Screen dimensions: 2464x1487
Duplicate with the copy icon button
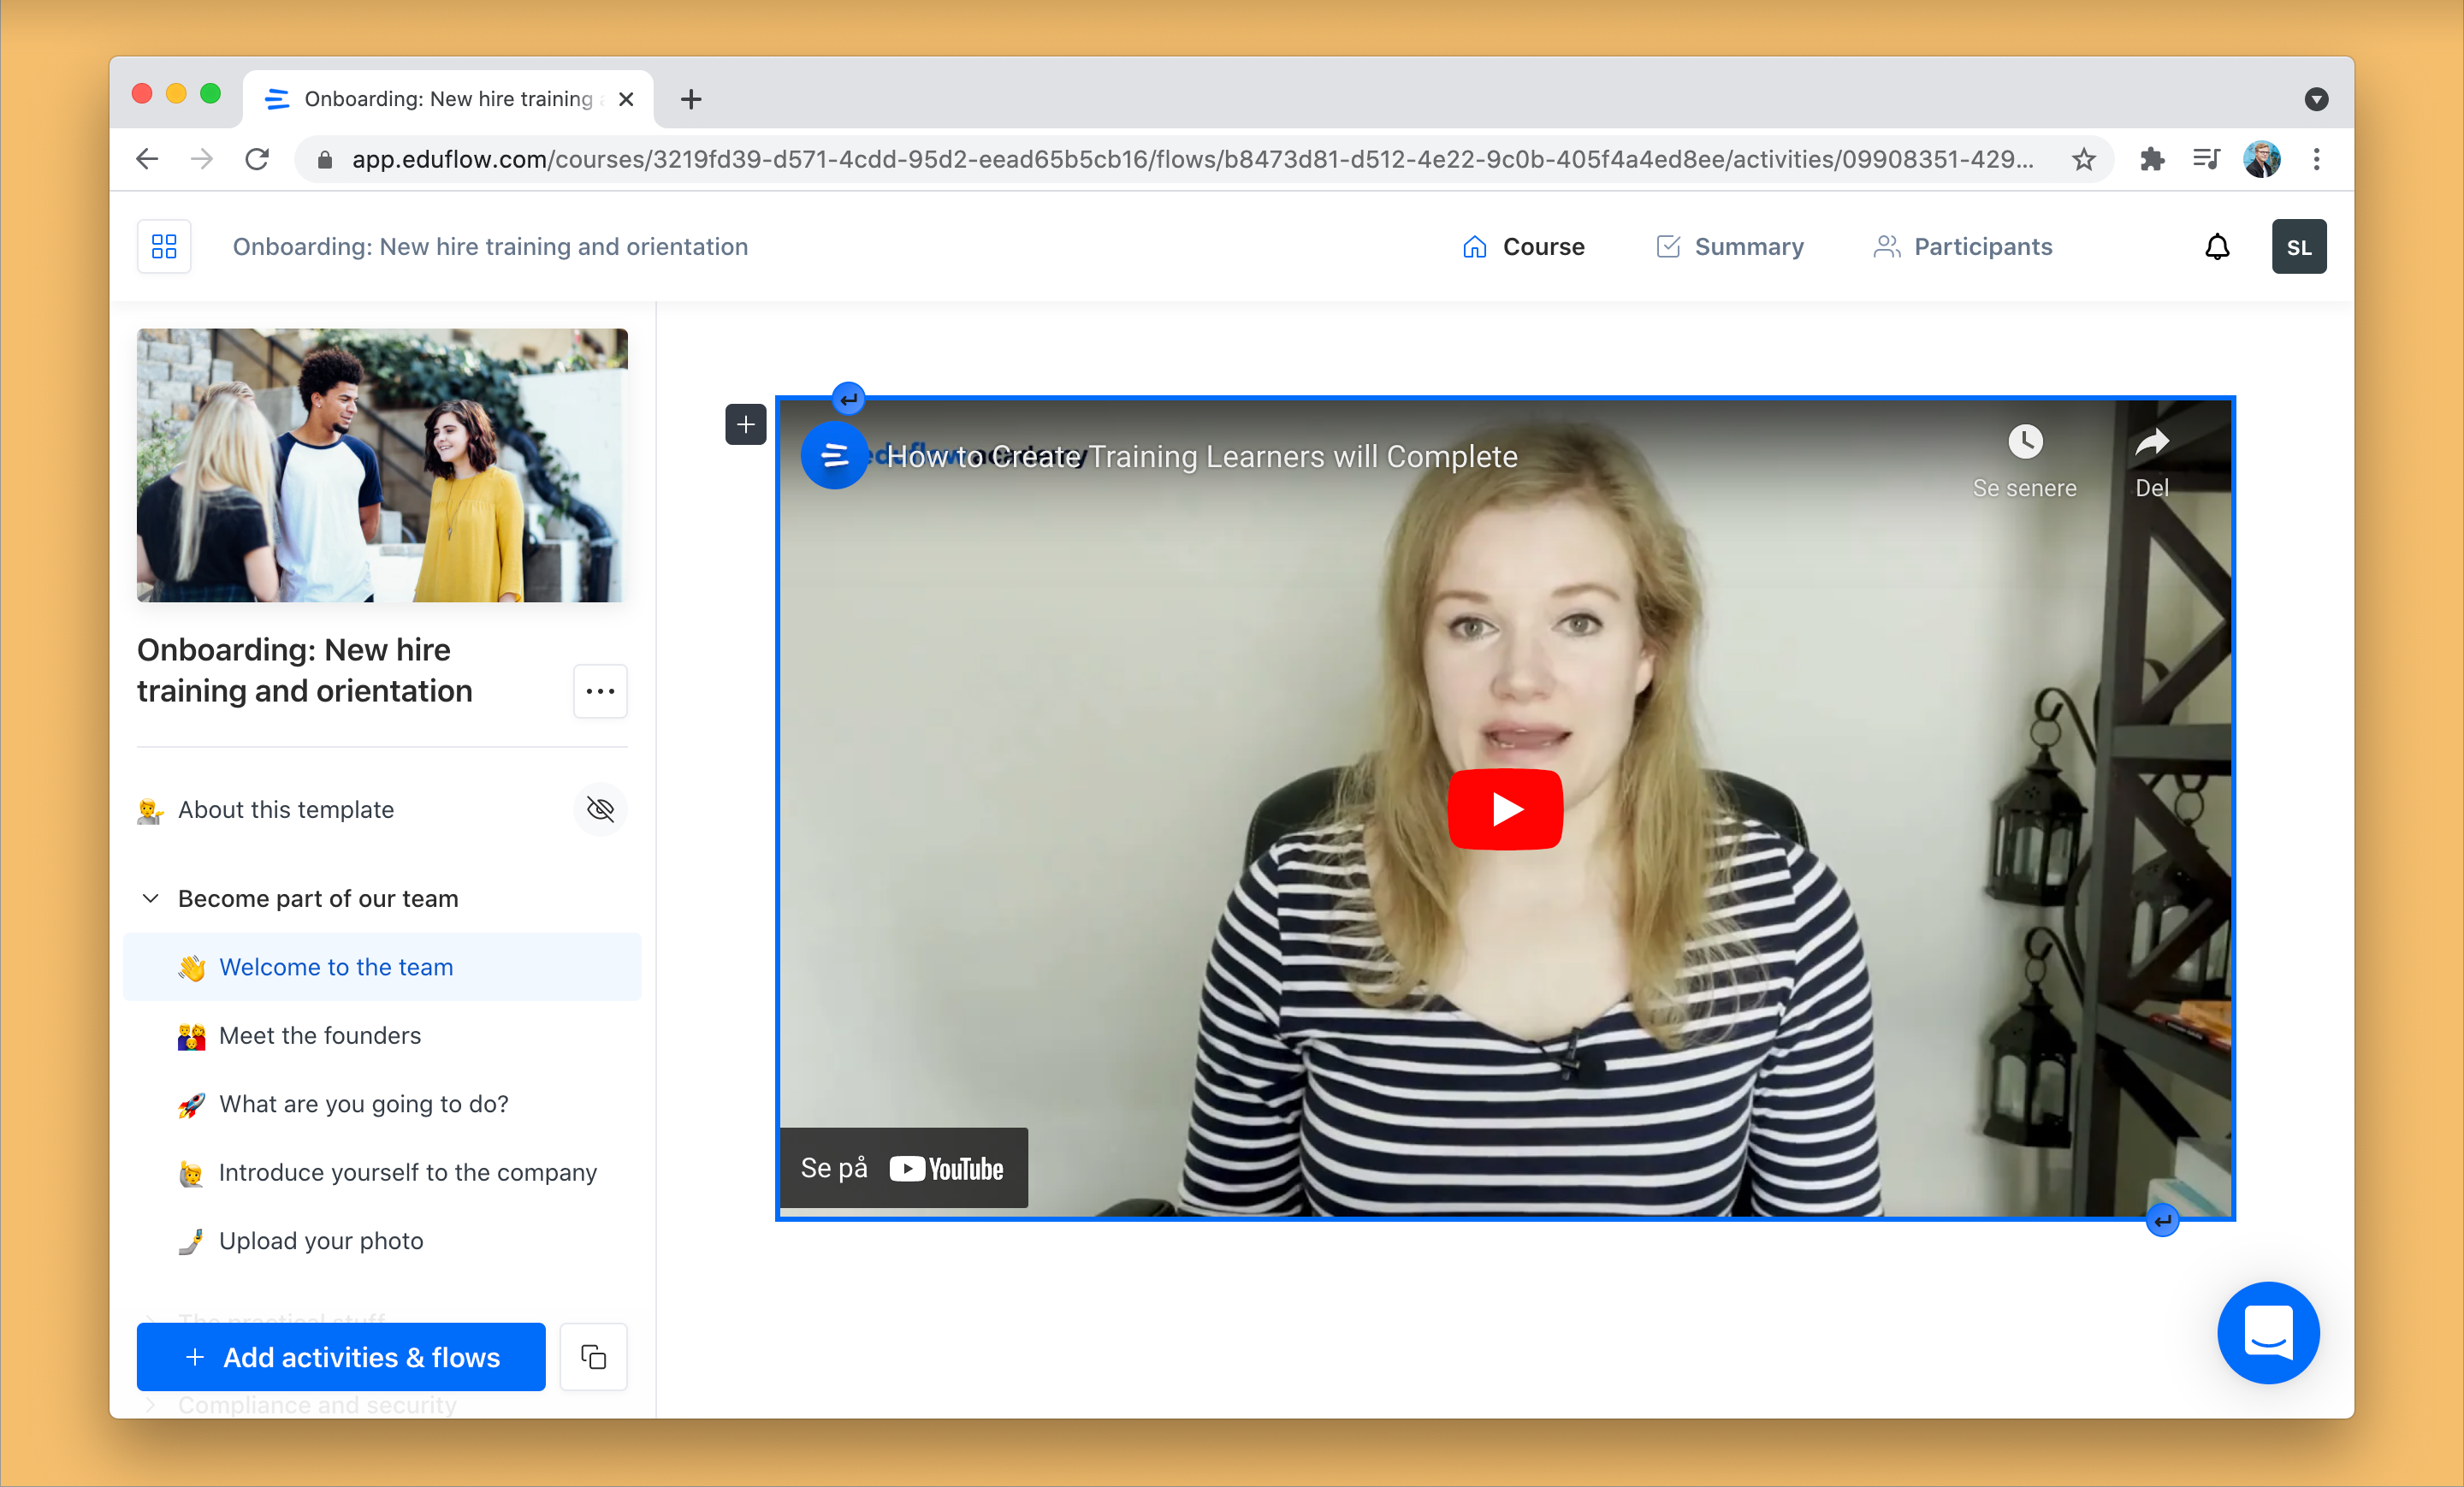(593, 1357)
